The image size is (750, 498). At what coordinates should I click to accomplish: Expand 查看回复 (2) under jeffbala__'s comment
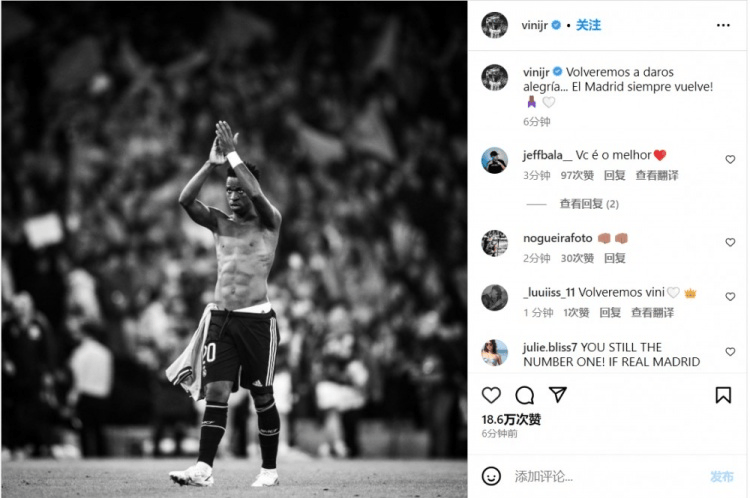pos(589,204)
